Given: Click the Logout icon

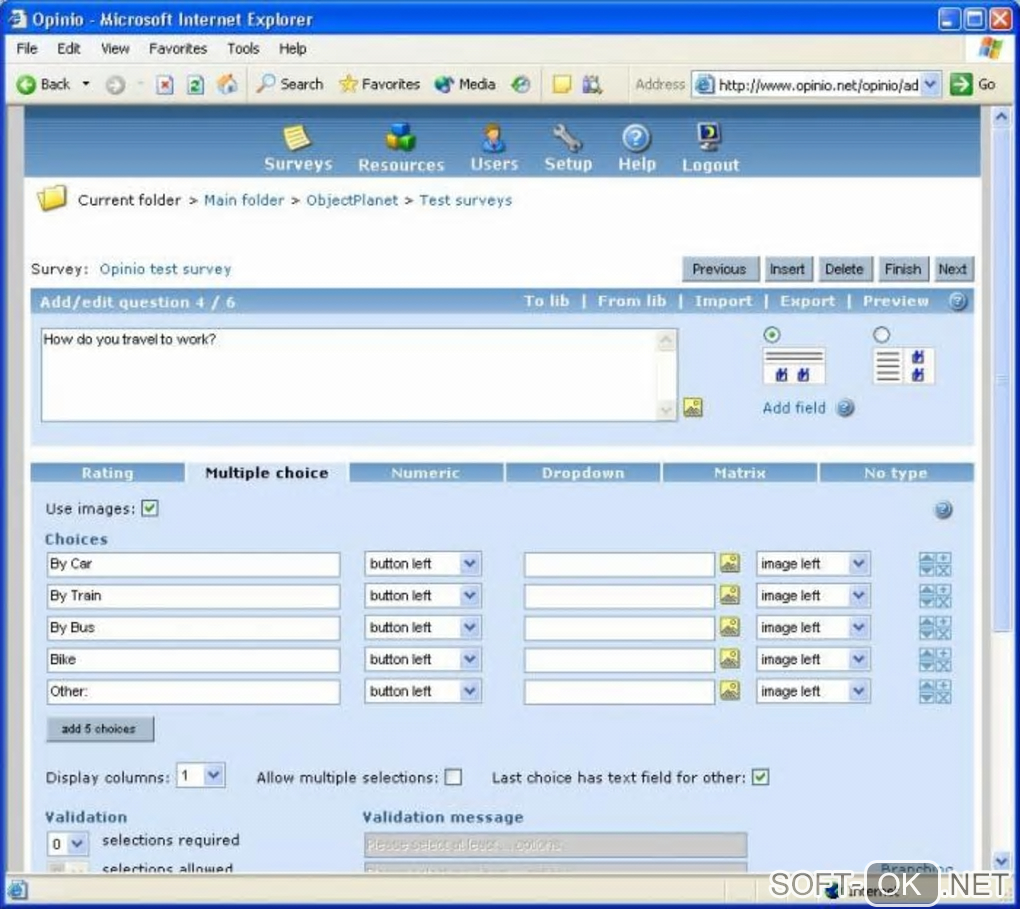Looking at the screenshot, I should 709,137.
